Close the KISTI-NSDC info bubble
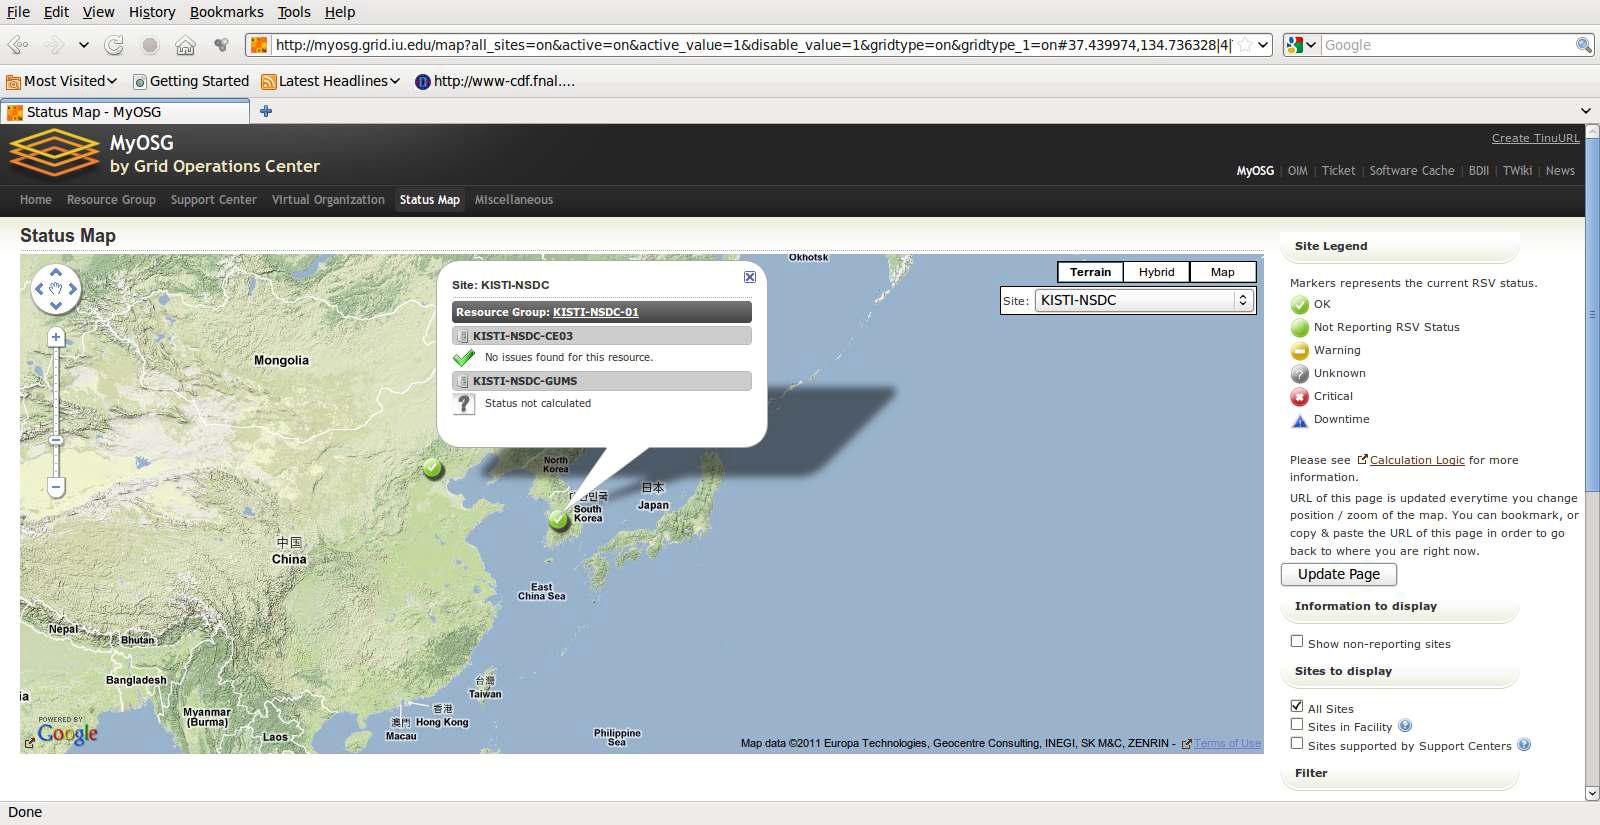Image resolution: width=1600 pixels, height=825 pixels. [749, 277]
